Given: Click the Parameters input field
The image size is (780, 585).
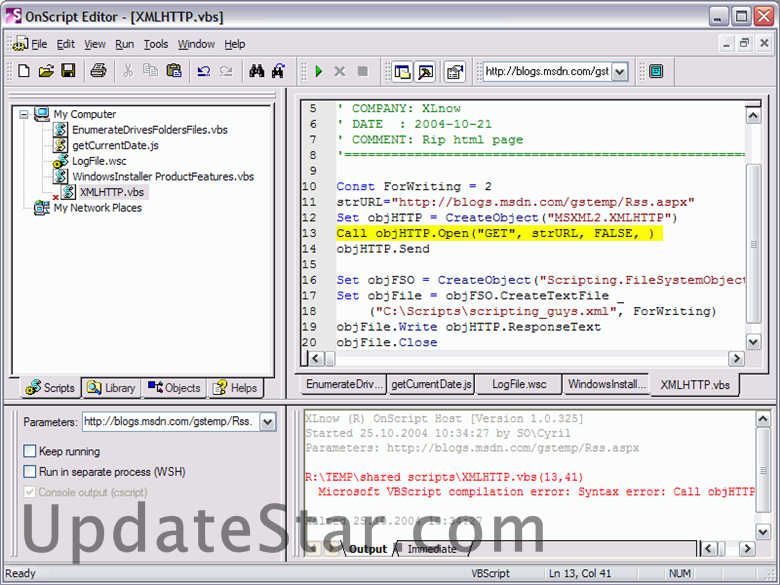Looking at the screenshot, I should click(x=171, y=422).
